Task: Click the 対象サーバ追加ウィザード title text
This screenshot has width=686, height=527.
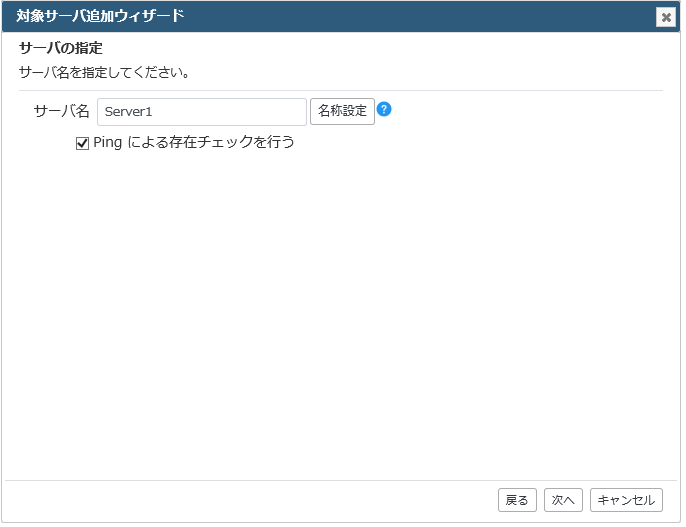Action: tap(100, 16)
